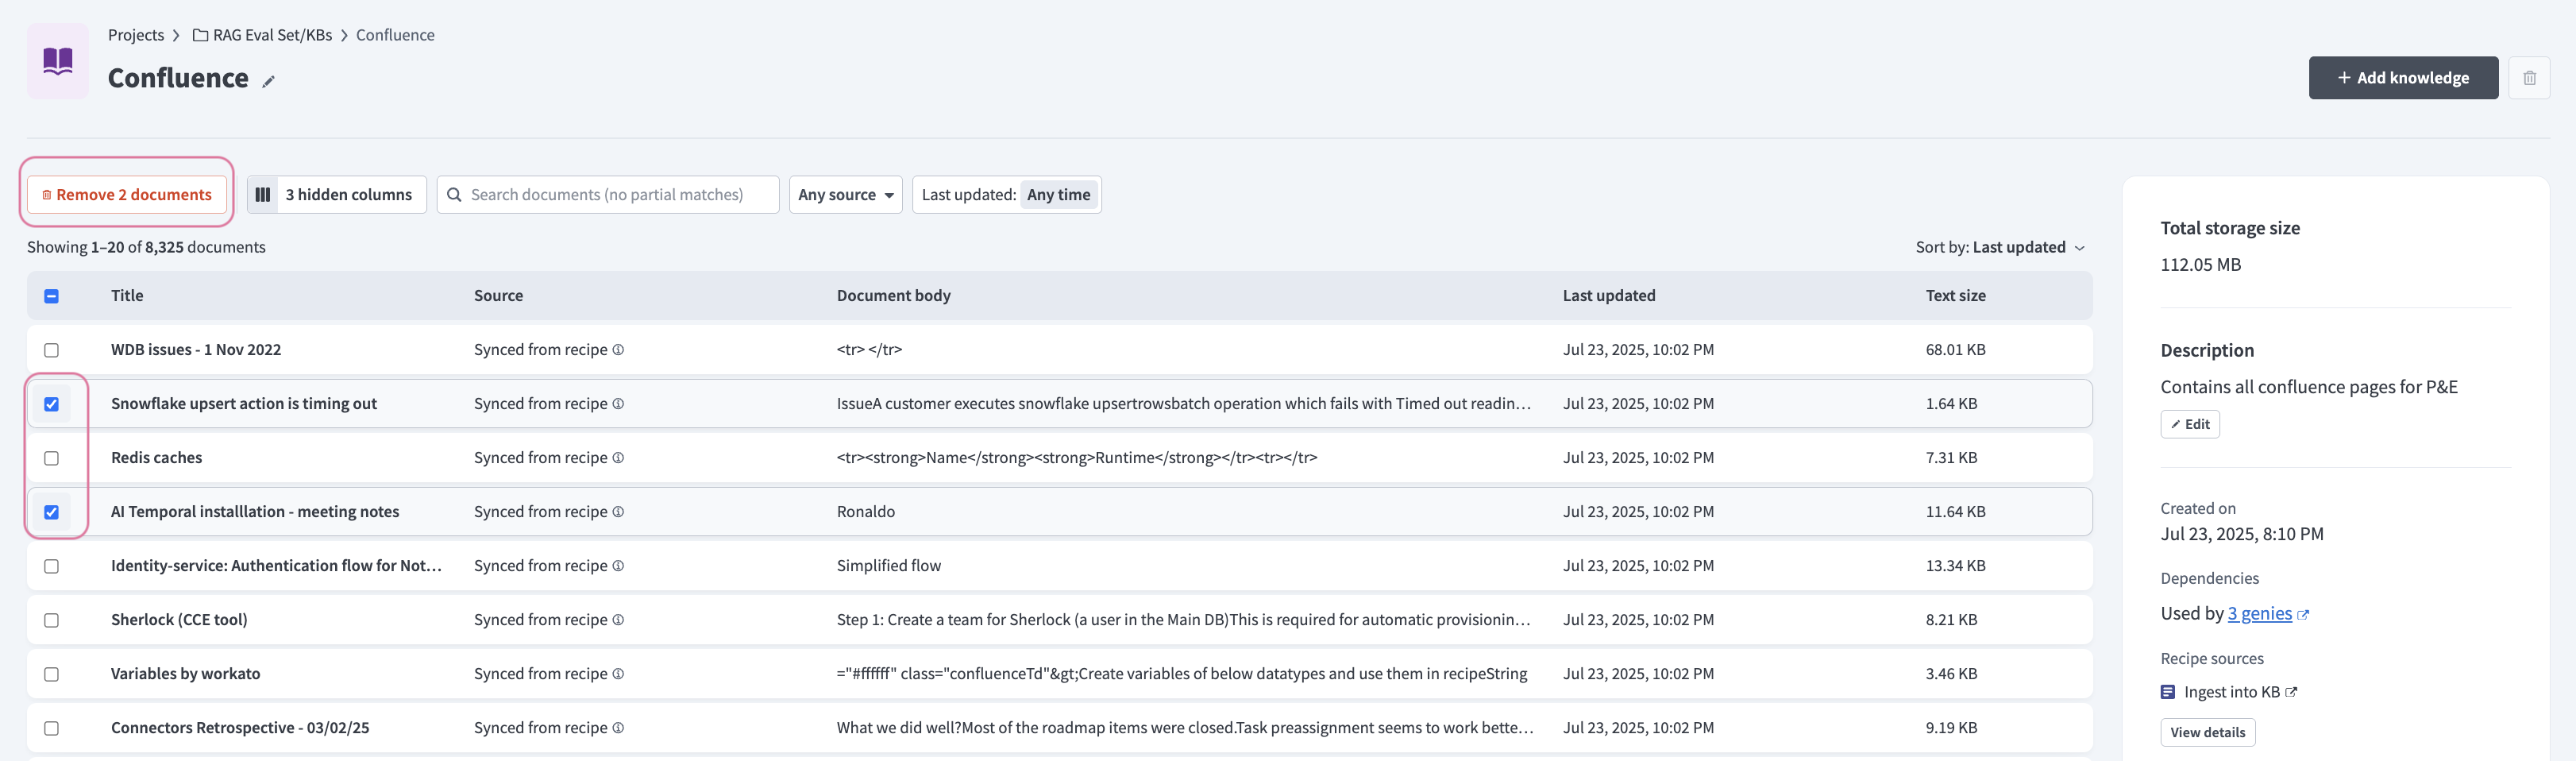The width and height of the screenshot is (2576, 761).
Task: Click the Add knowledge button
Action: click(2402, 78)
